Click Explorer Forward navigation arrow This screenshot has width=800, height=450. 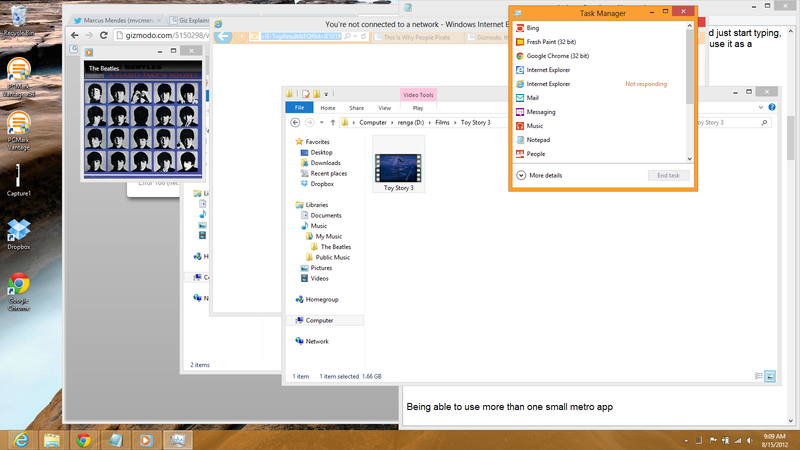click(310, 122)
